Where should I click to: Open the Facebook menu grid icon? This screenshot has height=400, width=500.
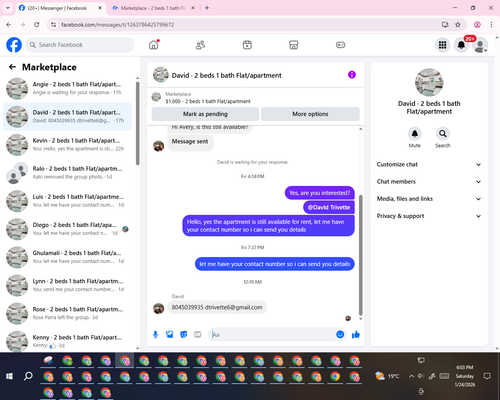coord(442,45)
